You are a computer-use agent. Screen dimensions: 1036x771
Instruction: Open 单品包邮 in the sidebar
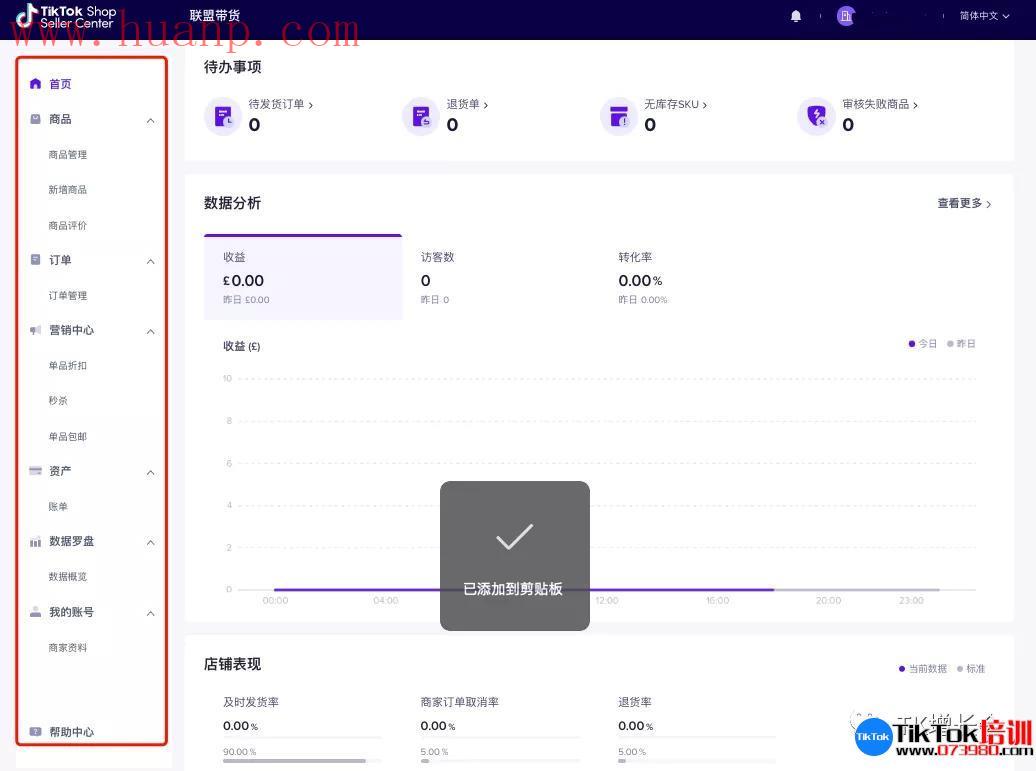point(67,436)
